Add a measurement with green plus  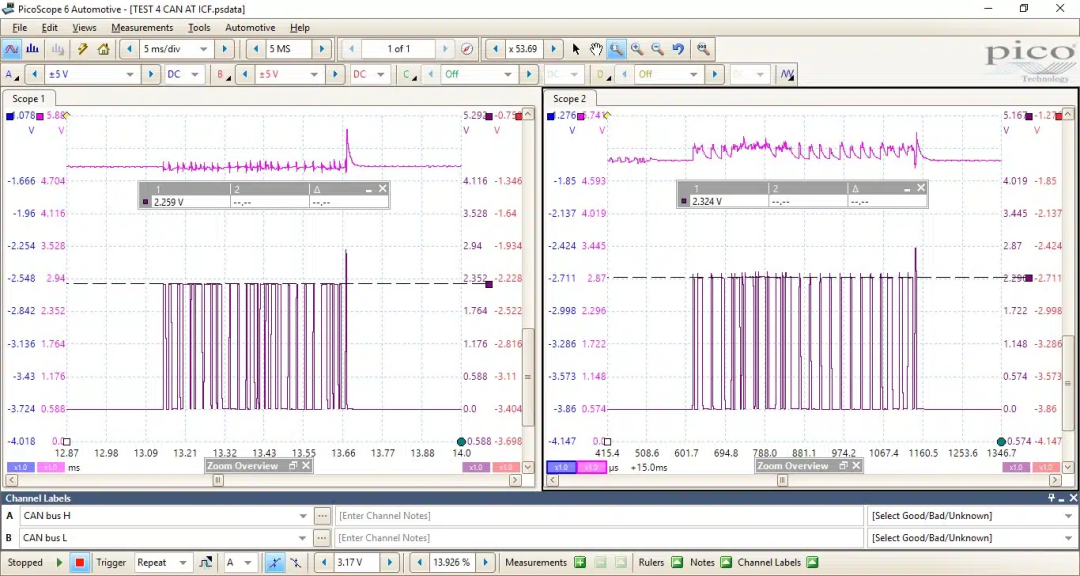pyautogui.click(x=580, y=562)
